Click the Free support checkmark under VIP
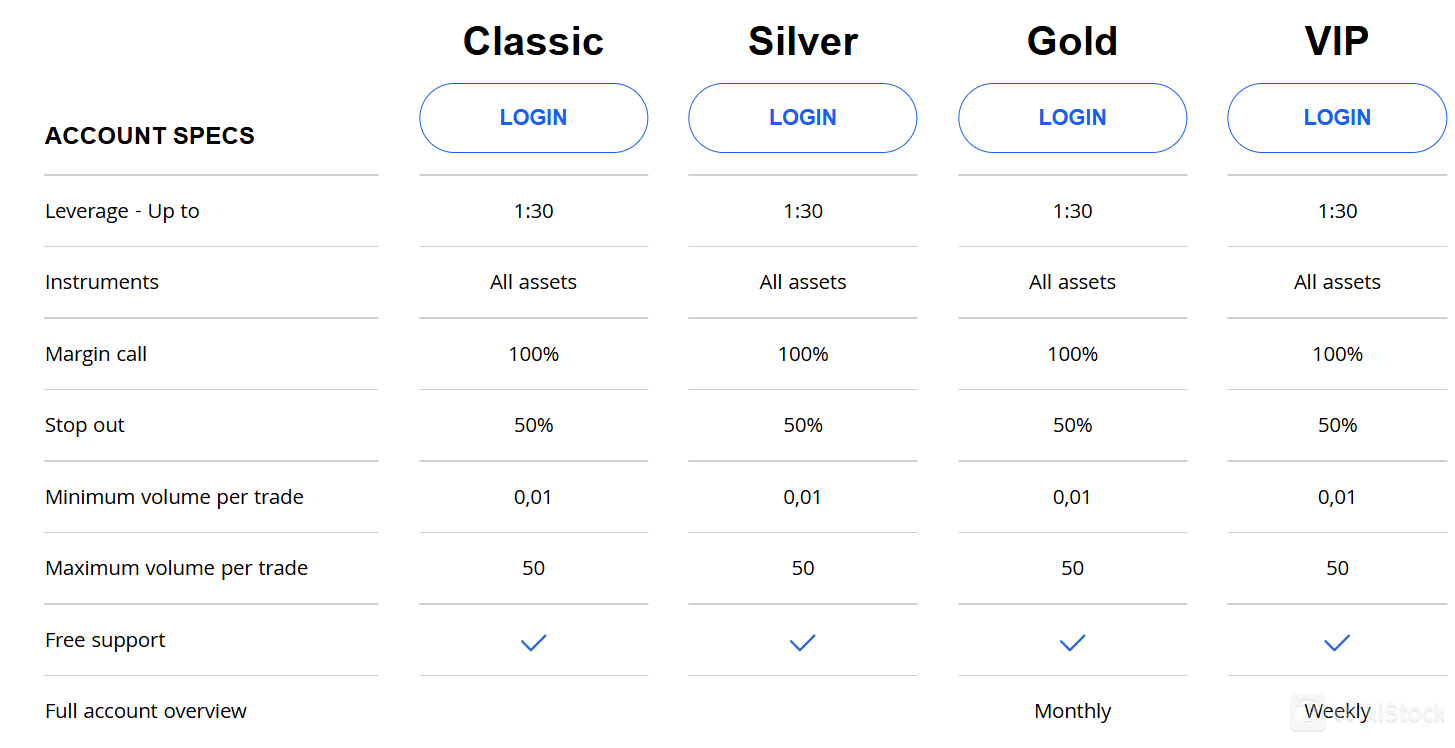Viewport: 1455px width, 748px height. click(x=1337, y=643)
